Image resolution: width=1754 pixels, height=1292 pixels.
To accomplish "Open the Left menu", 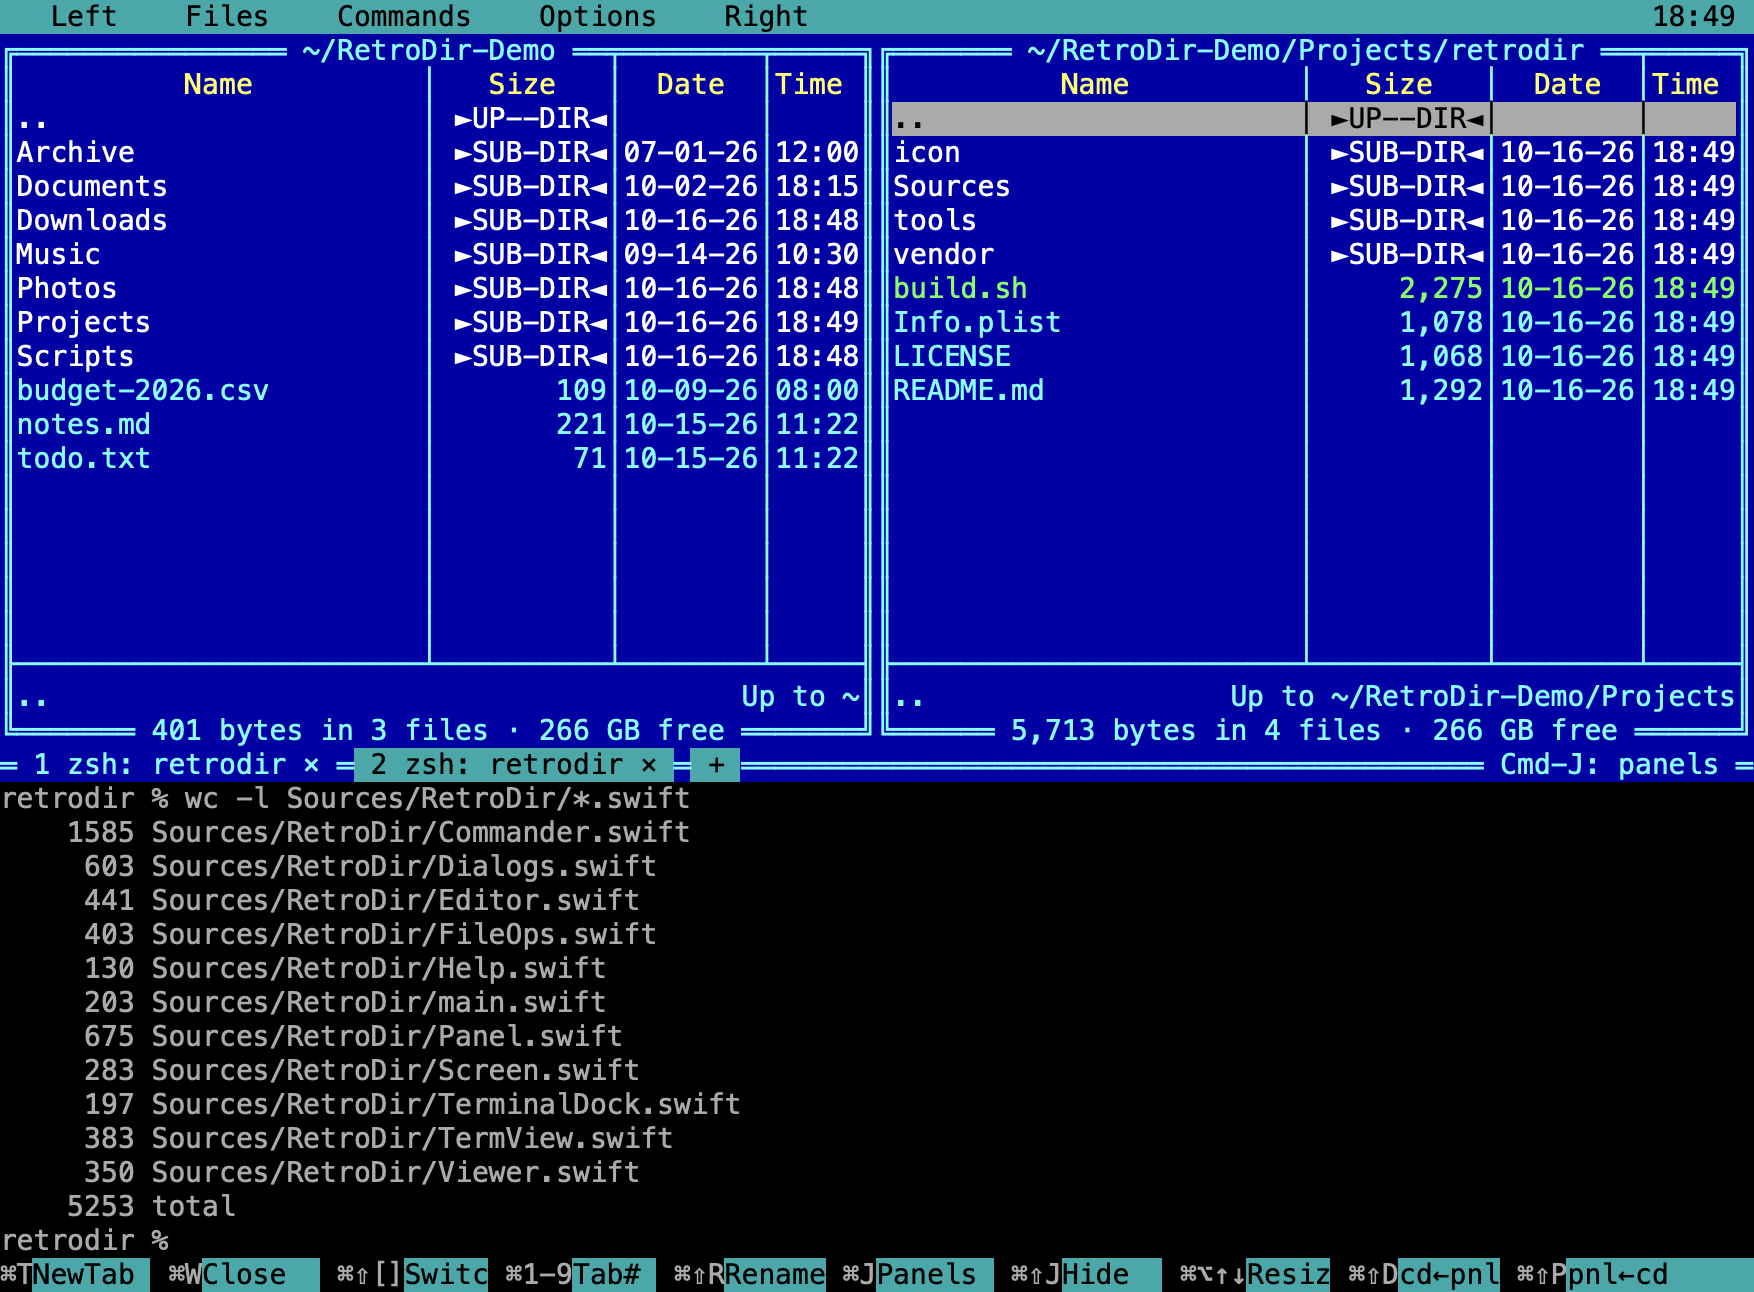I will 83,16.
